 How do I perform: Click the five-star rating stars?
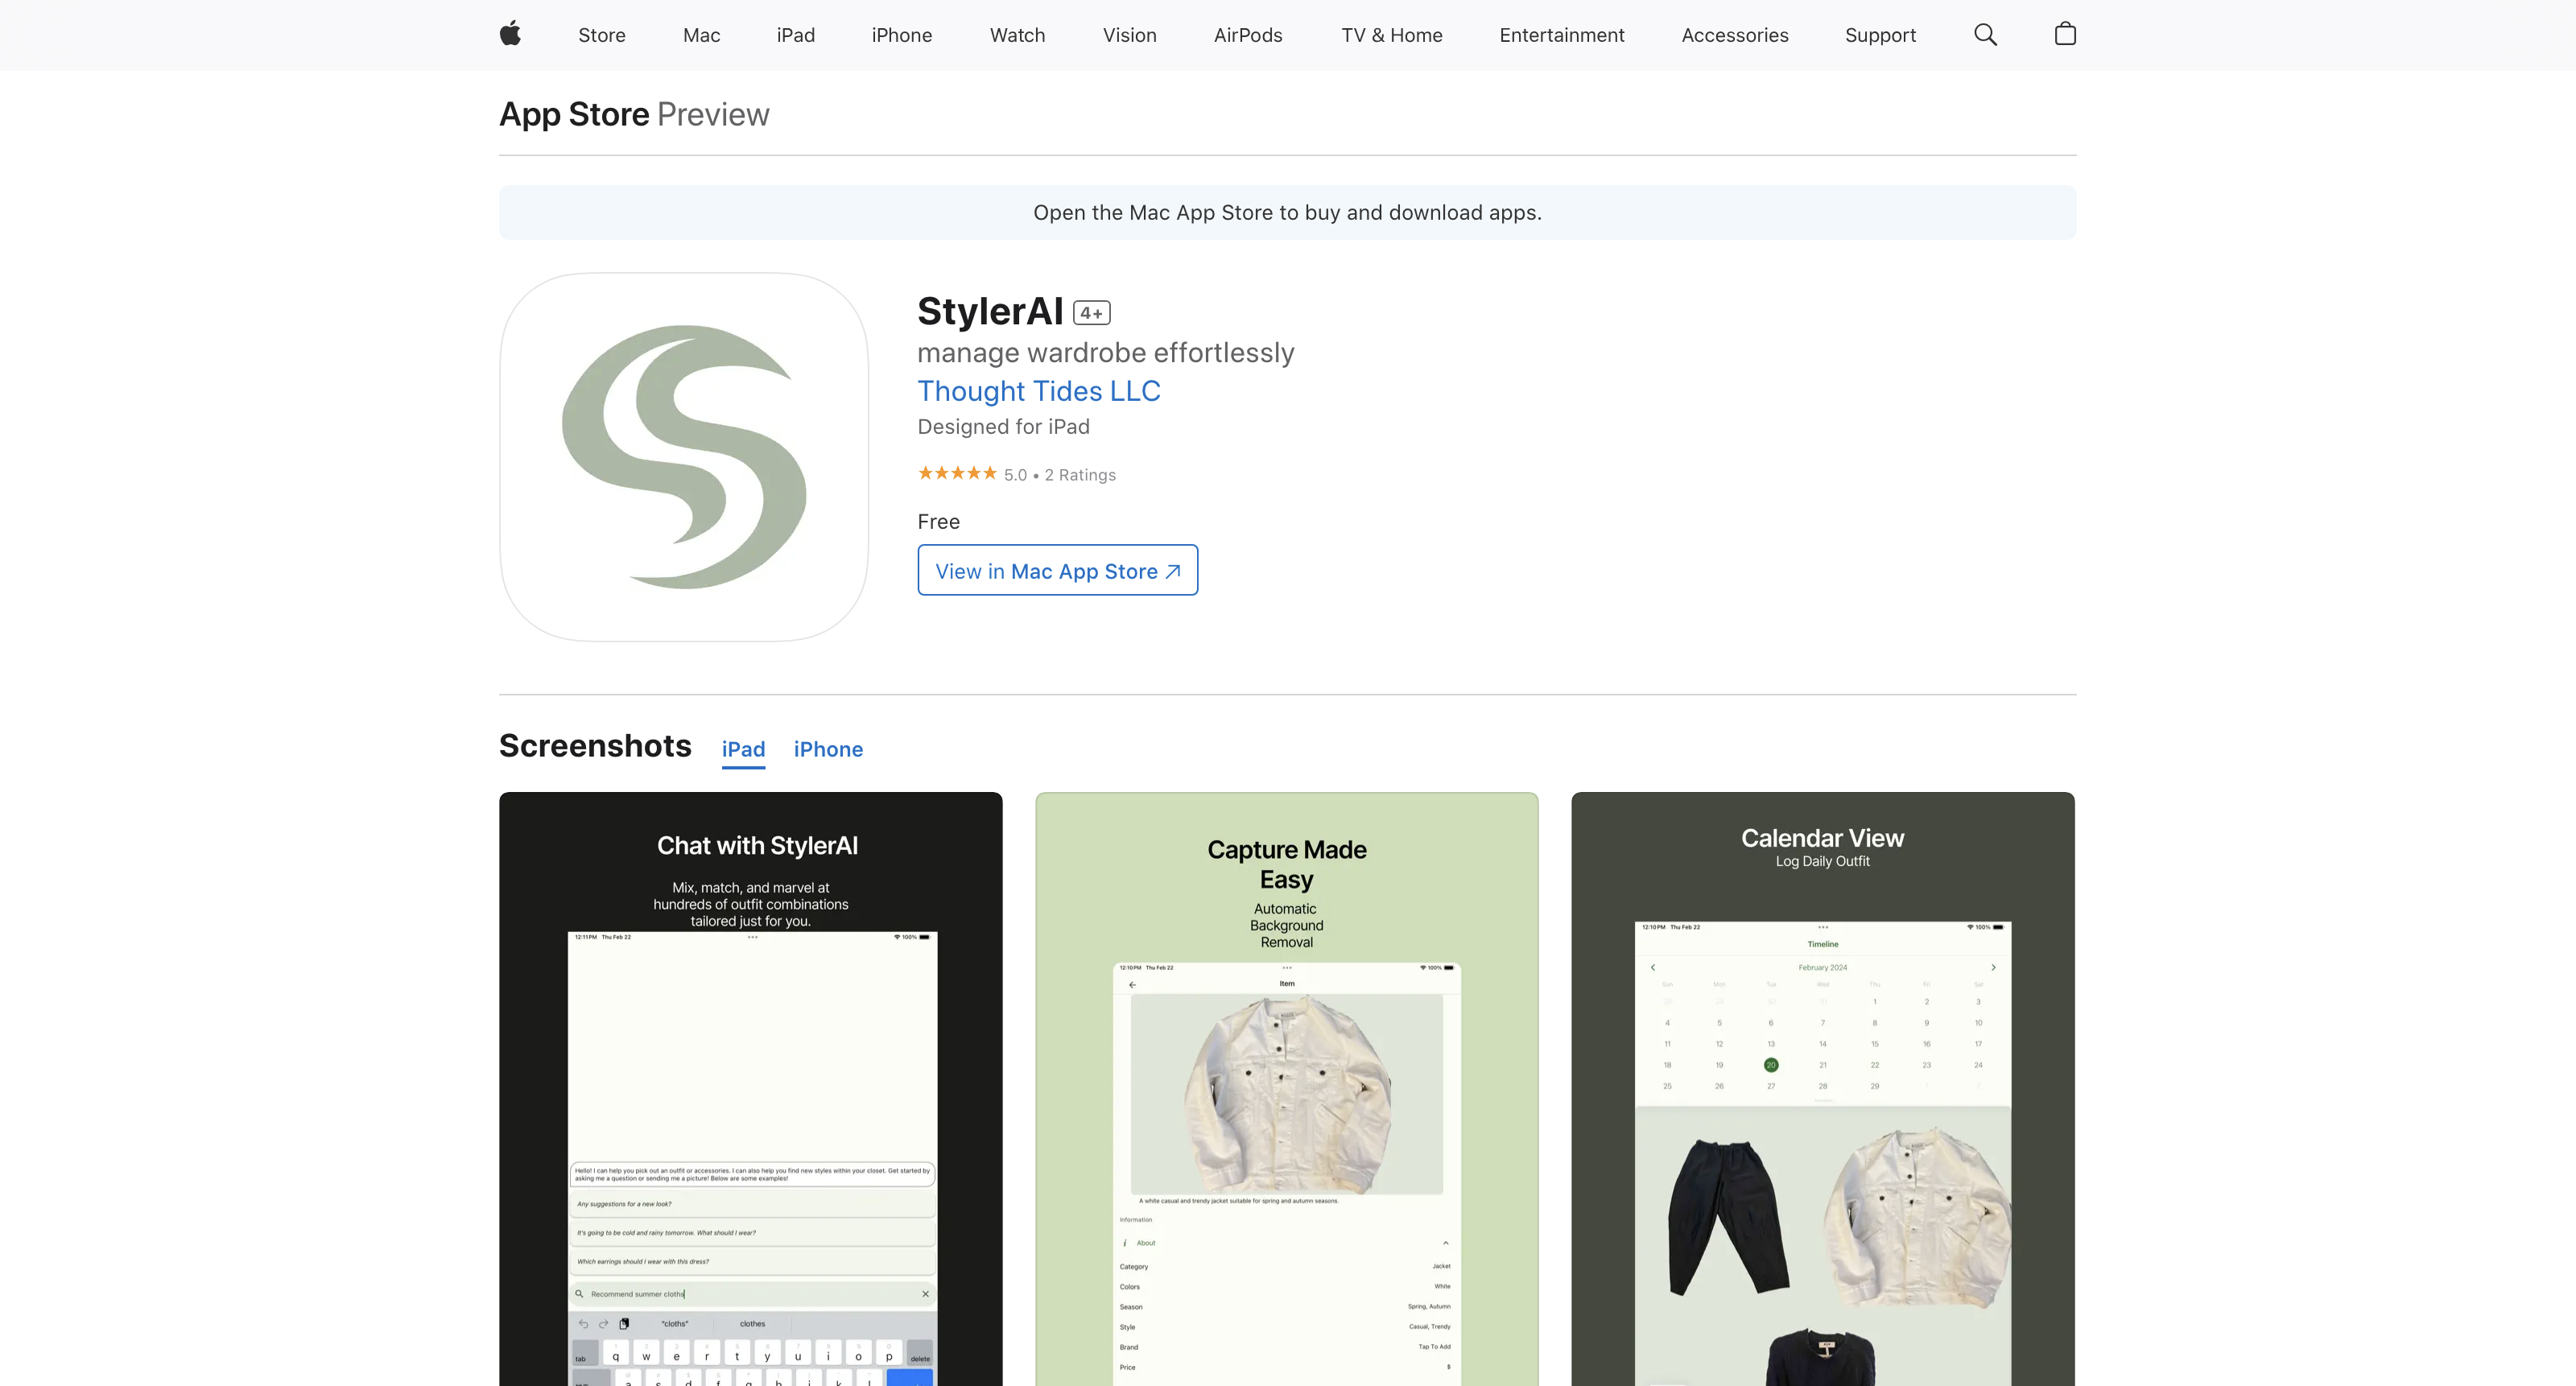957,473
